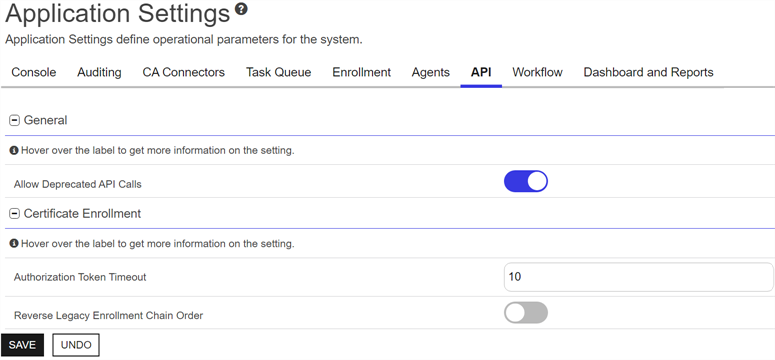The image size is (775, 360).
Task: Click the help question mark icon beside the title
Action: 241,9
